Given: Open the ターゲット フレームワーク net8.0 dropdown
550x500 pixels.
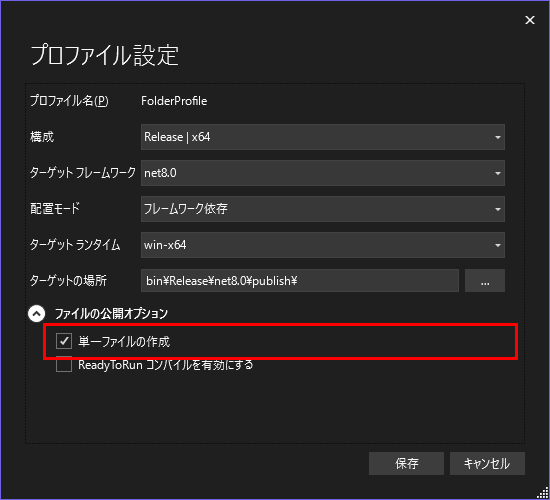Looking at the screenshot, I should pos(323,173).
